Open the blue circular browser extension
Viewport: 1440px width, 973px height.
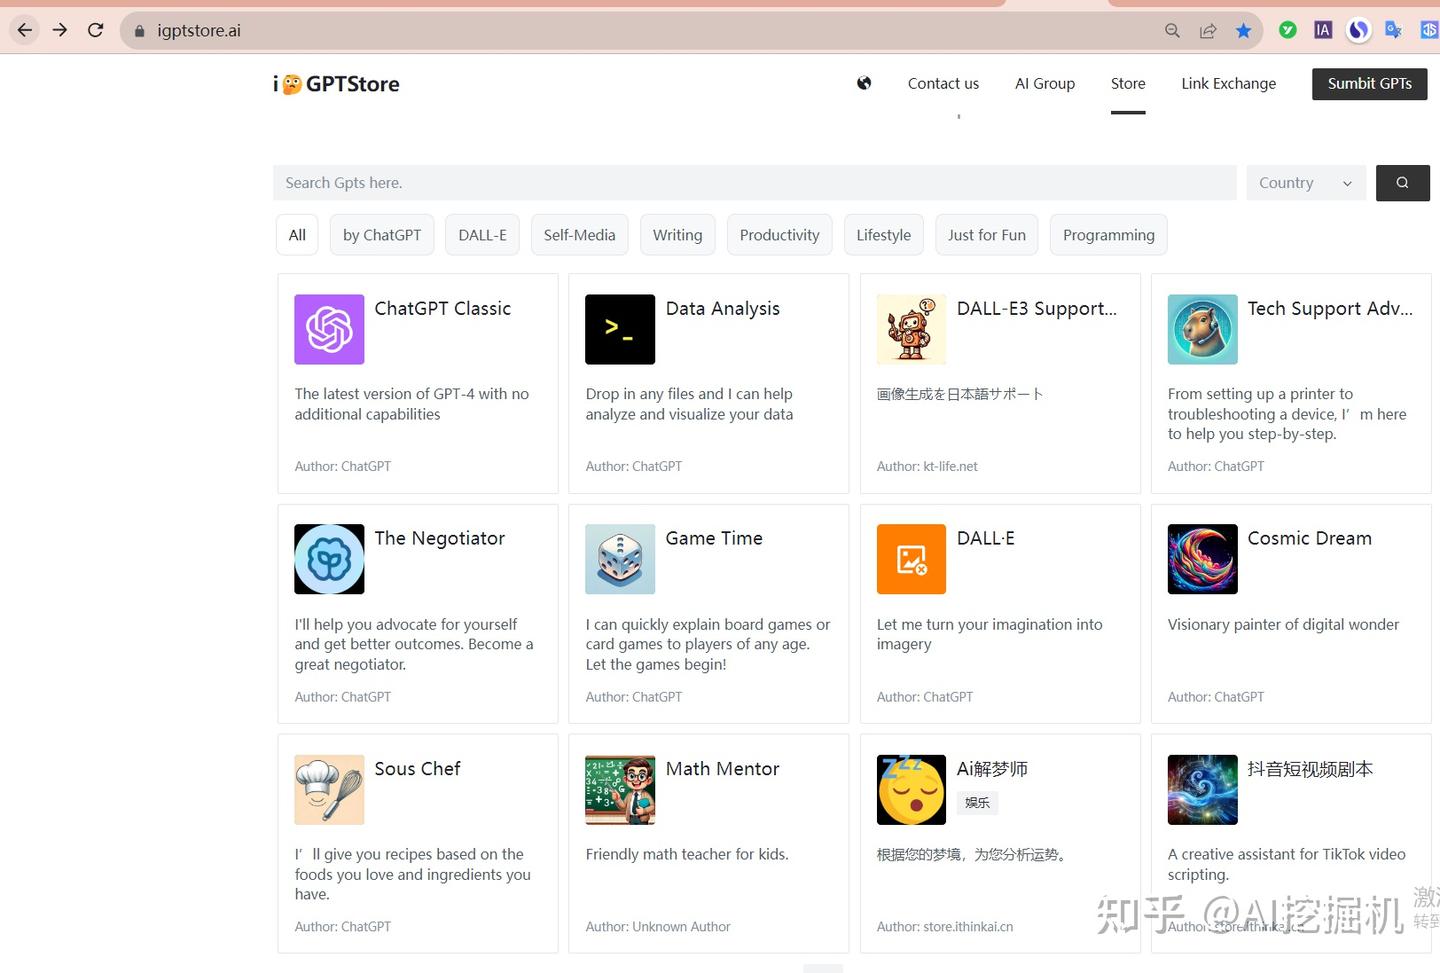[1358, 30]
